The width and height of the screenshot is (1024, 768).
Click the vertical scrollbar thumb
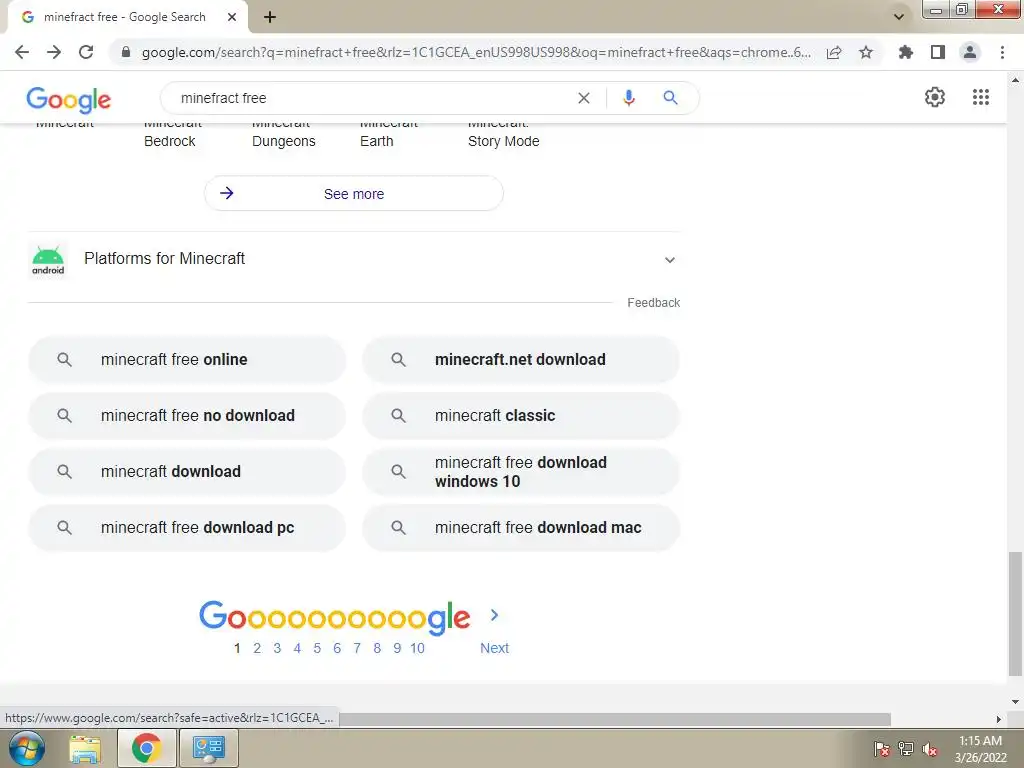tap(1014, 614)
